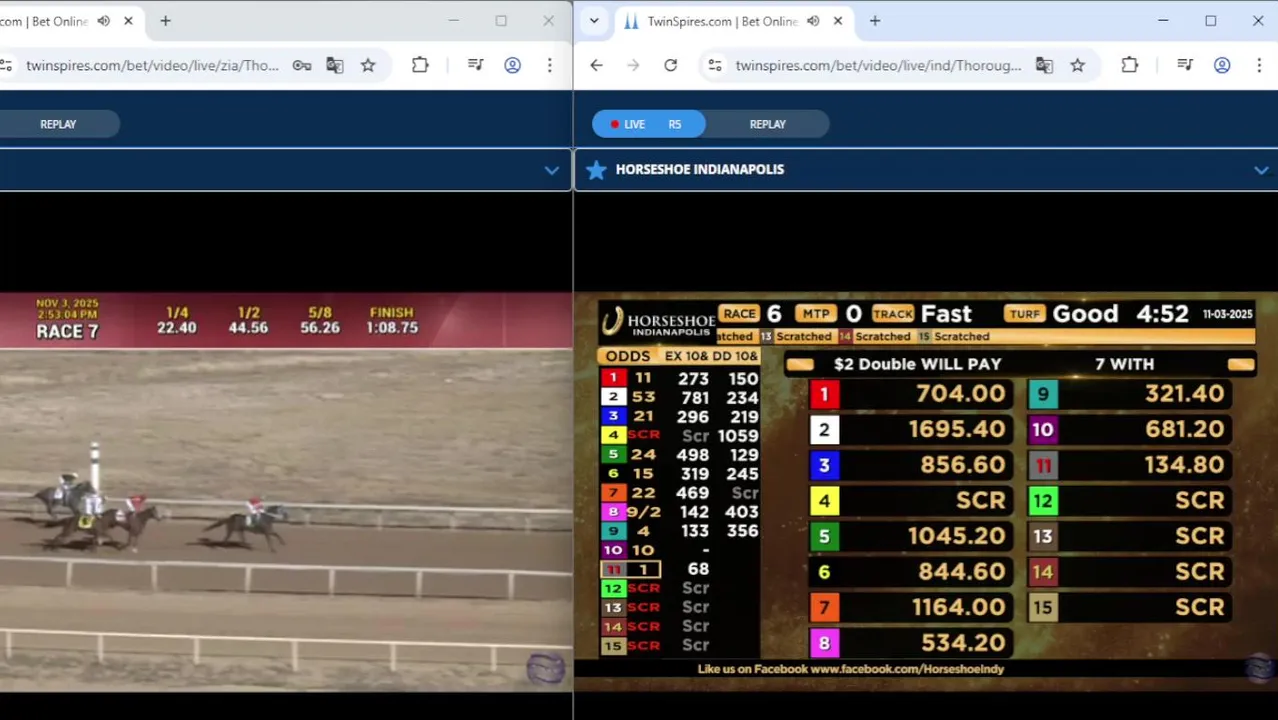1278x720 pixels.
Task: Open media control icon in right window
Action: pos(1185,65)
